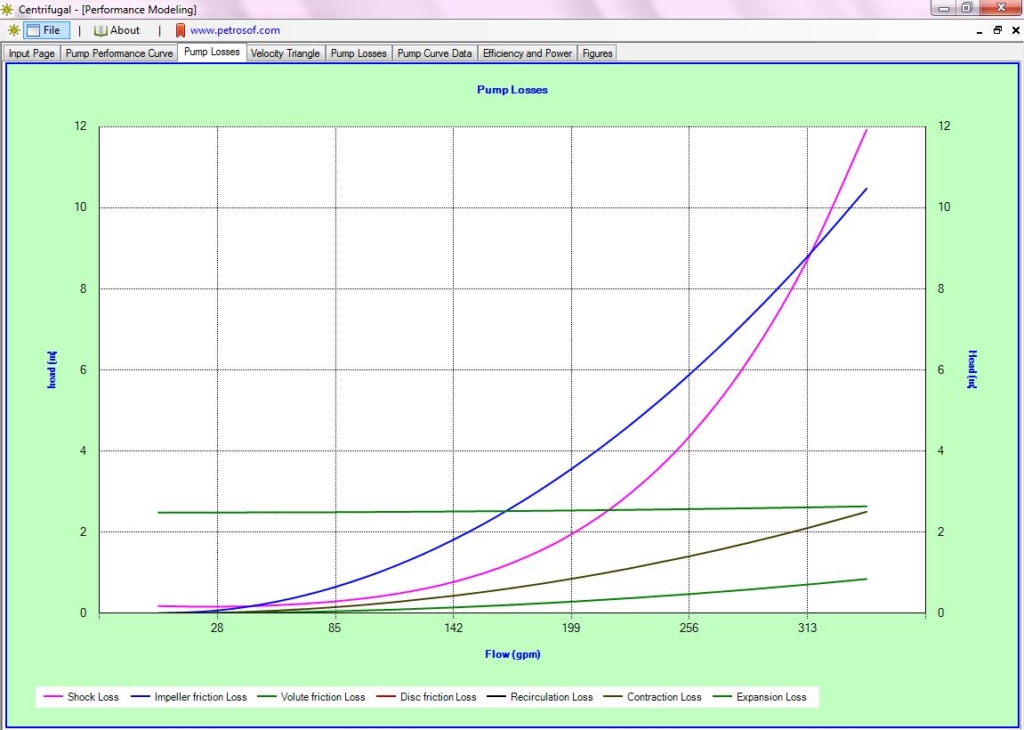Image resolution: width=1024 pixels, height=730 pixels.
Task: Go to the Velocity Triangle tab
Action: [285, 53]
